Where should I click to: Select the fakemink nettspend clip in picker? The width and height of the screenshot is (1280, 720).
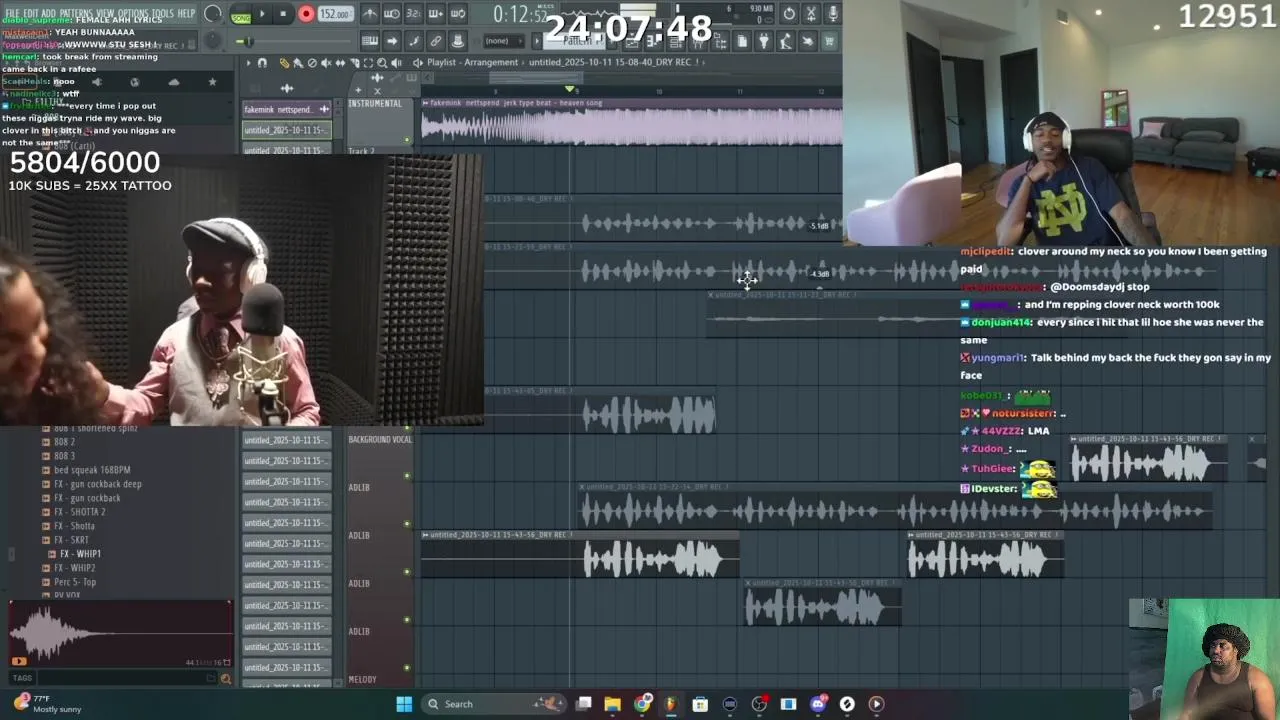pyautogui.click(x=286, y=109)
